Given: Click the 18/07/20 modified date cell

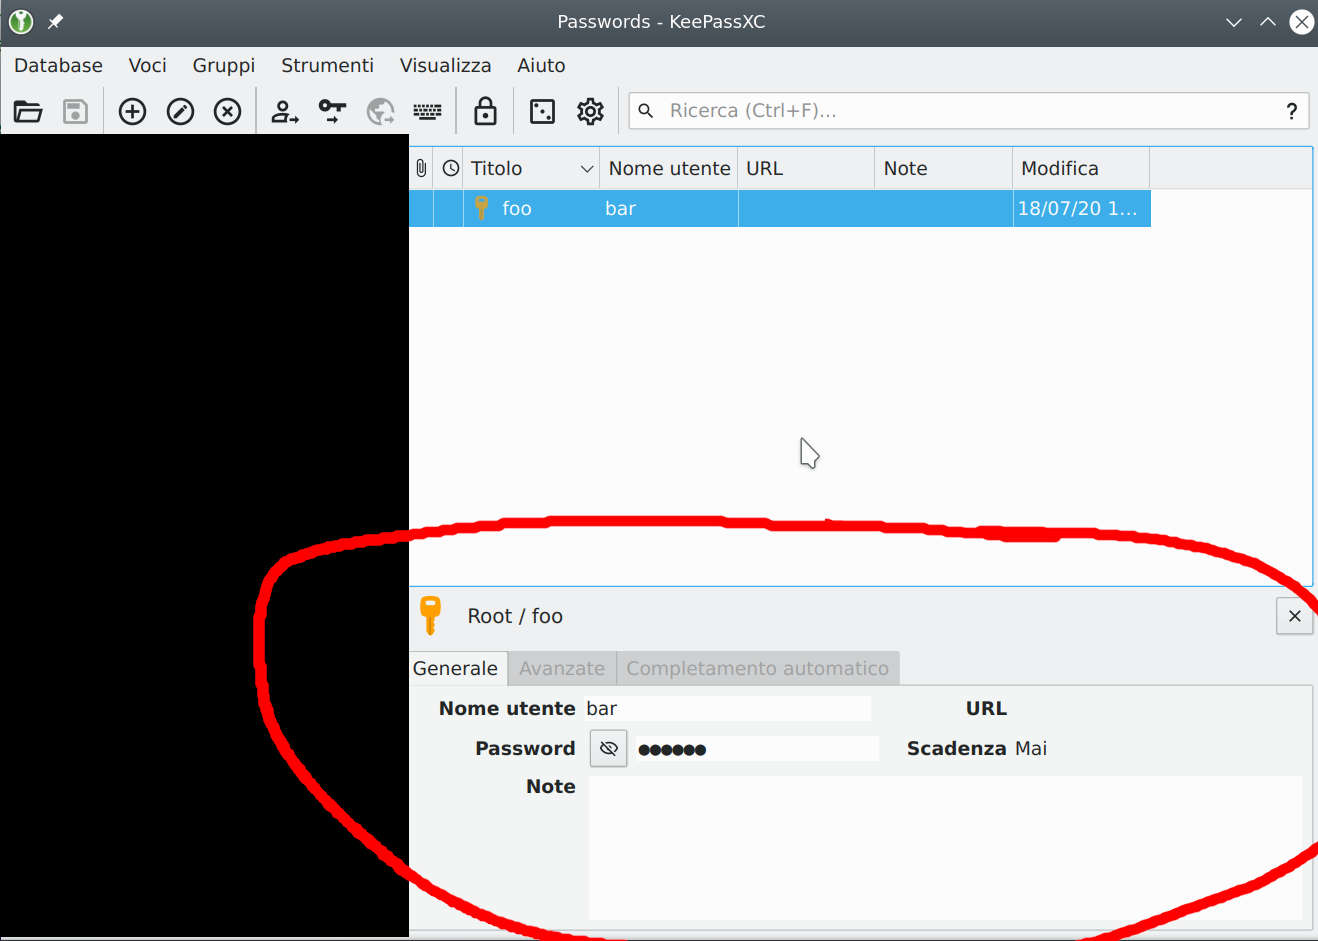Looking at the screenshot, I should tap(1081, 208).
